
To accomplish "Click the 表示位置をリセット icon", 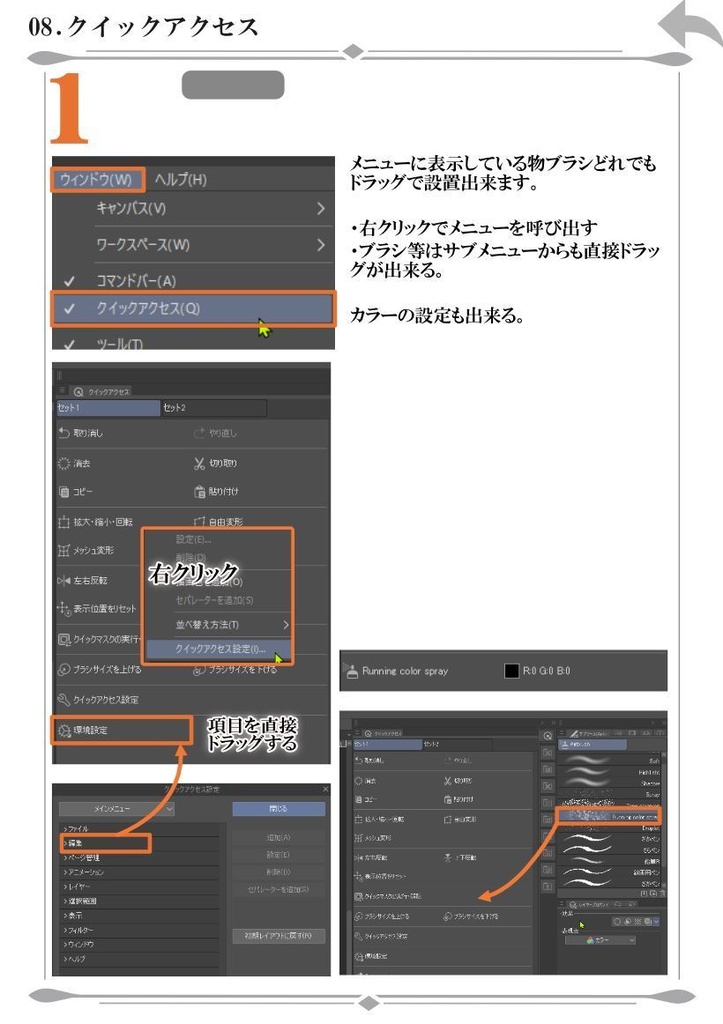I will coord(64,608).
